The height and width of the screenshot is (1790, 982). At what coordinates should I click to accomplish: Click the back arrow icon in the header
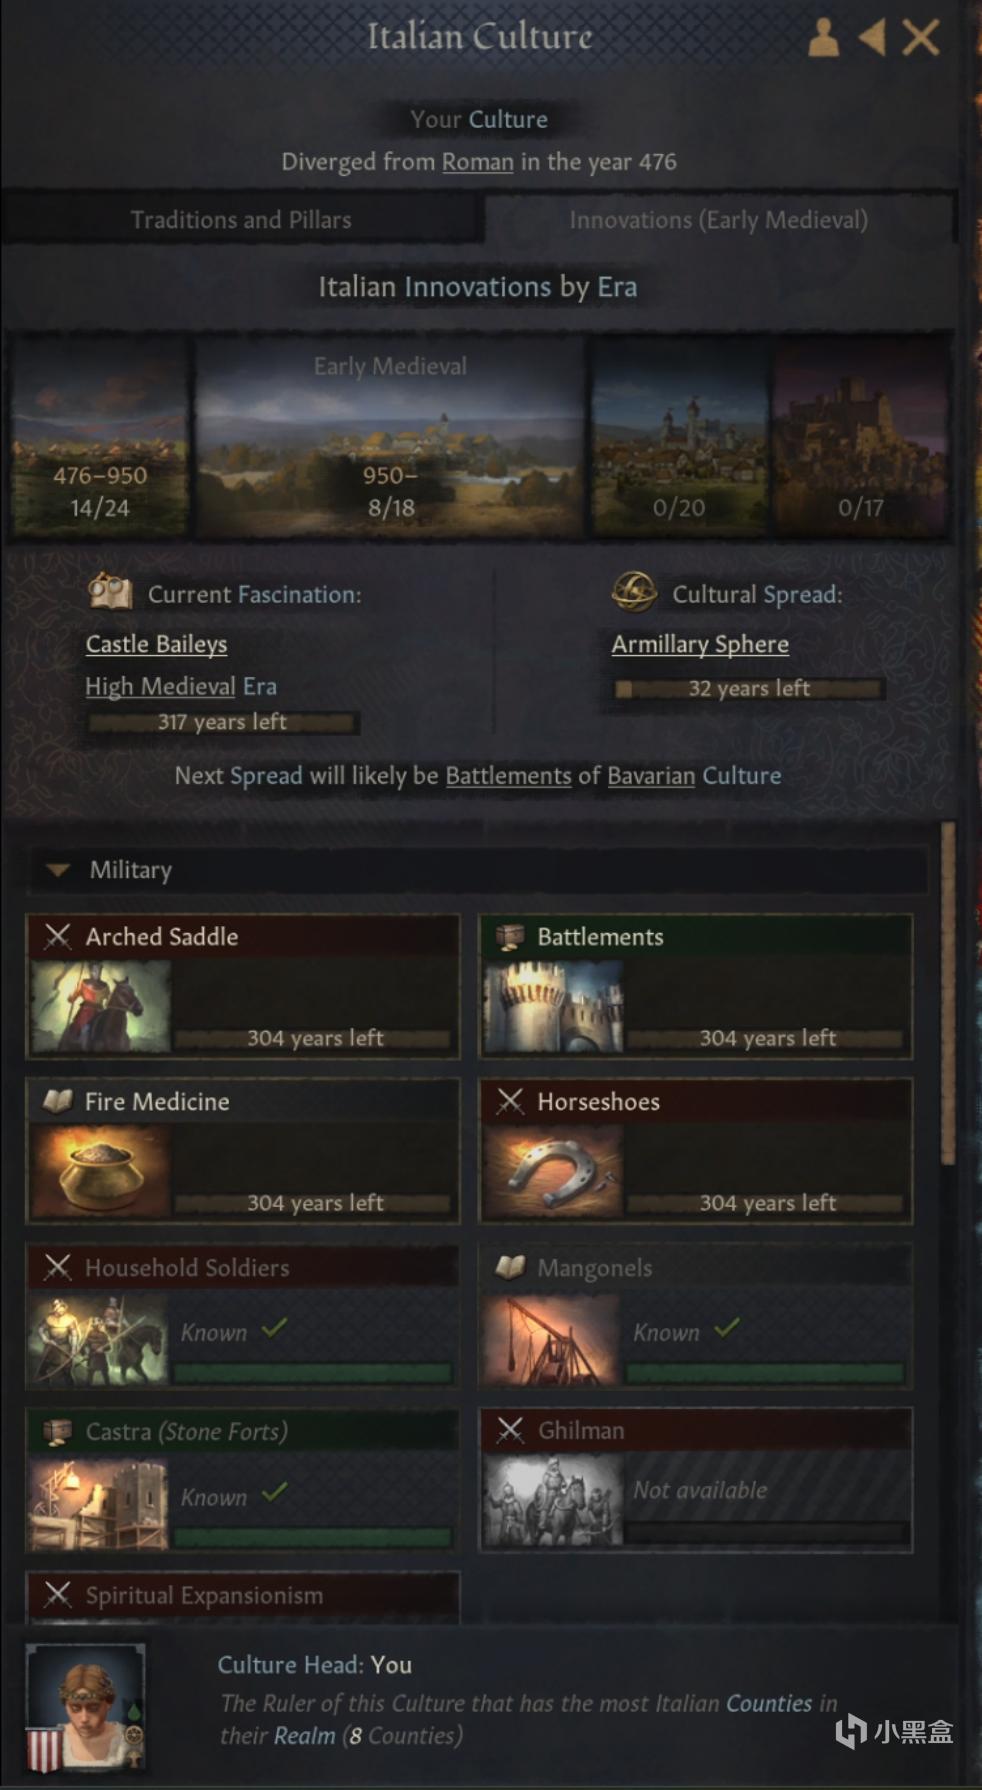coord(872,38)
